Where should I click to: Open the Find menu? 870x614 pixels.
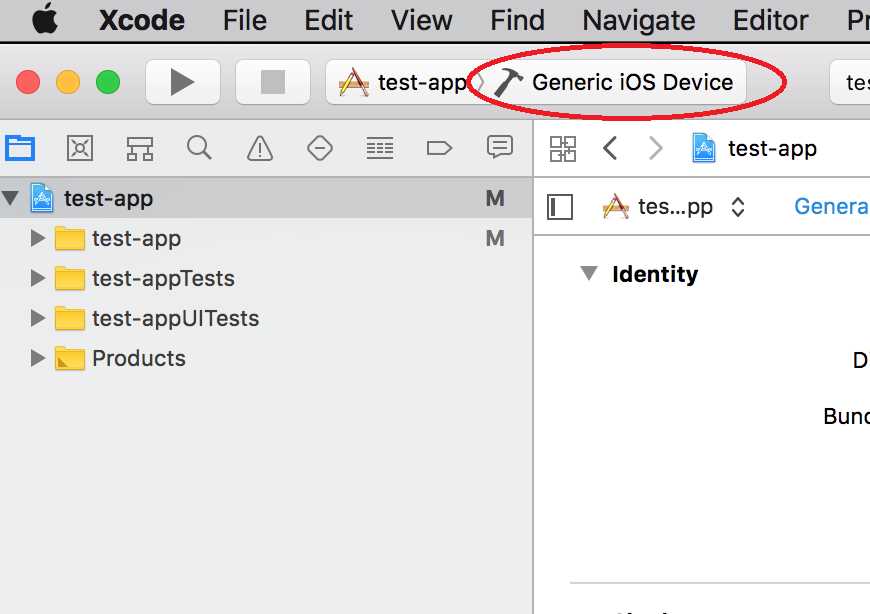coord(517,21)
